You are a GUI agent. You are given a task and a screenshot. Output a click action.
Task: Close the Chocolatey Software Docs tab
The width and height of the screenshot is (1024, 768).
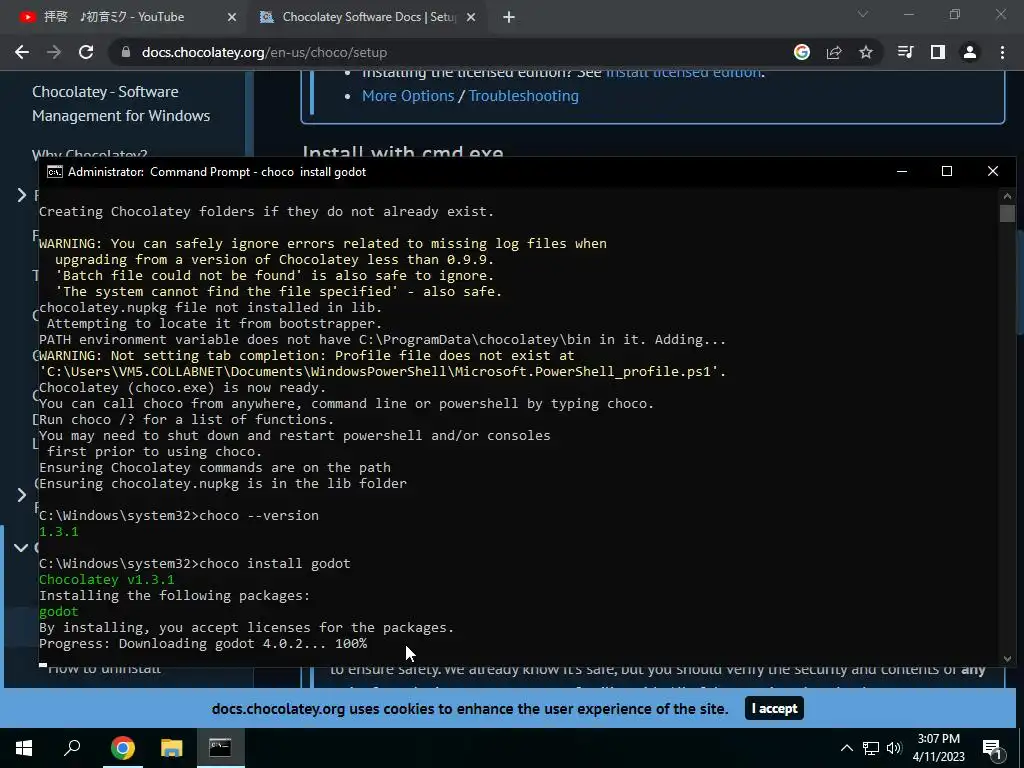coord(471,17)
